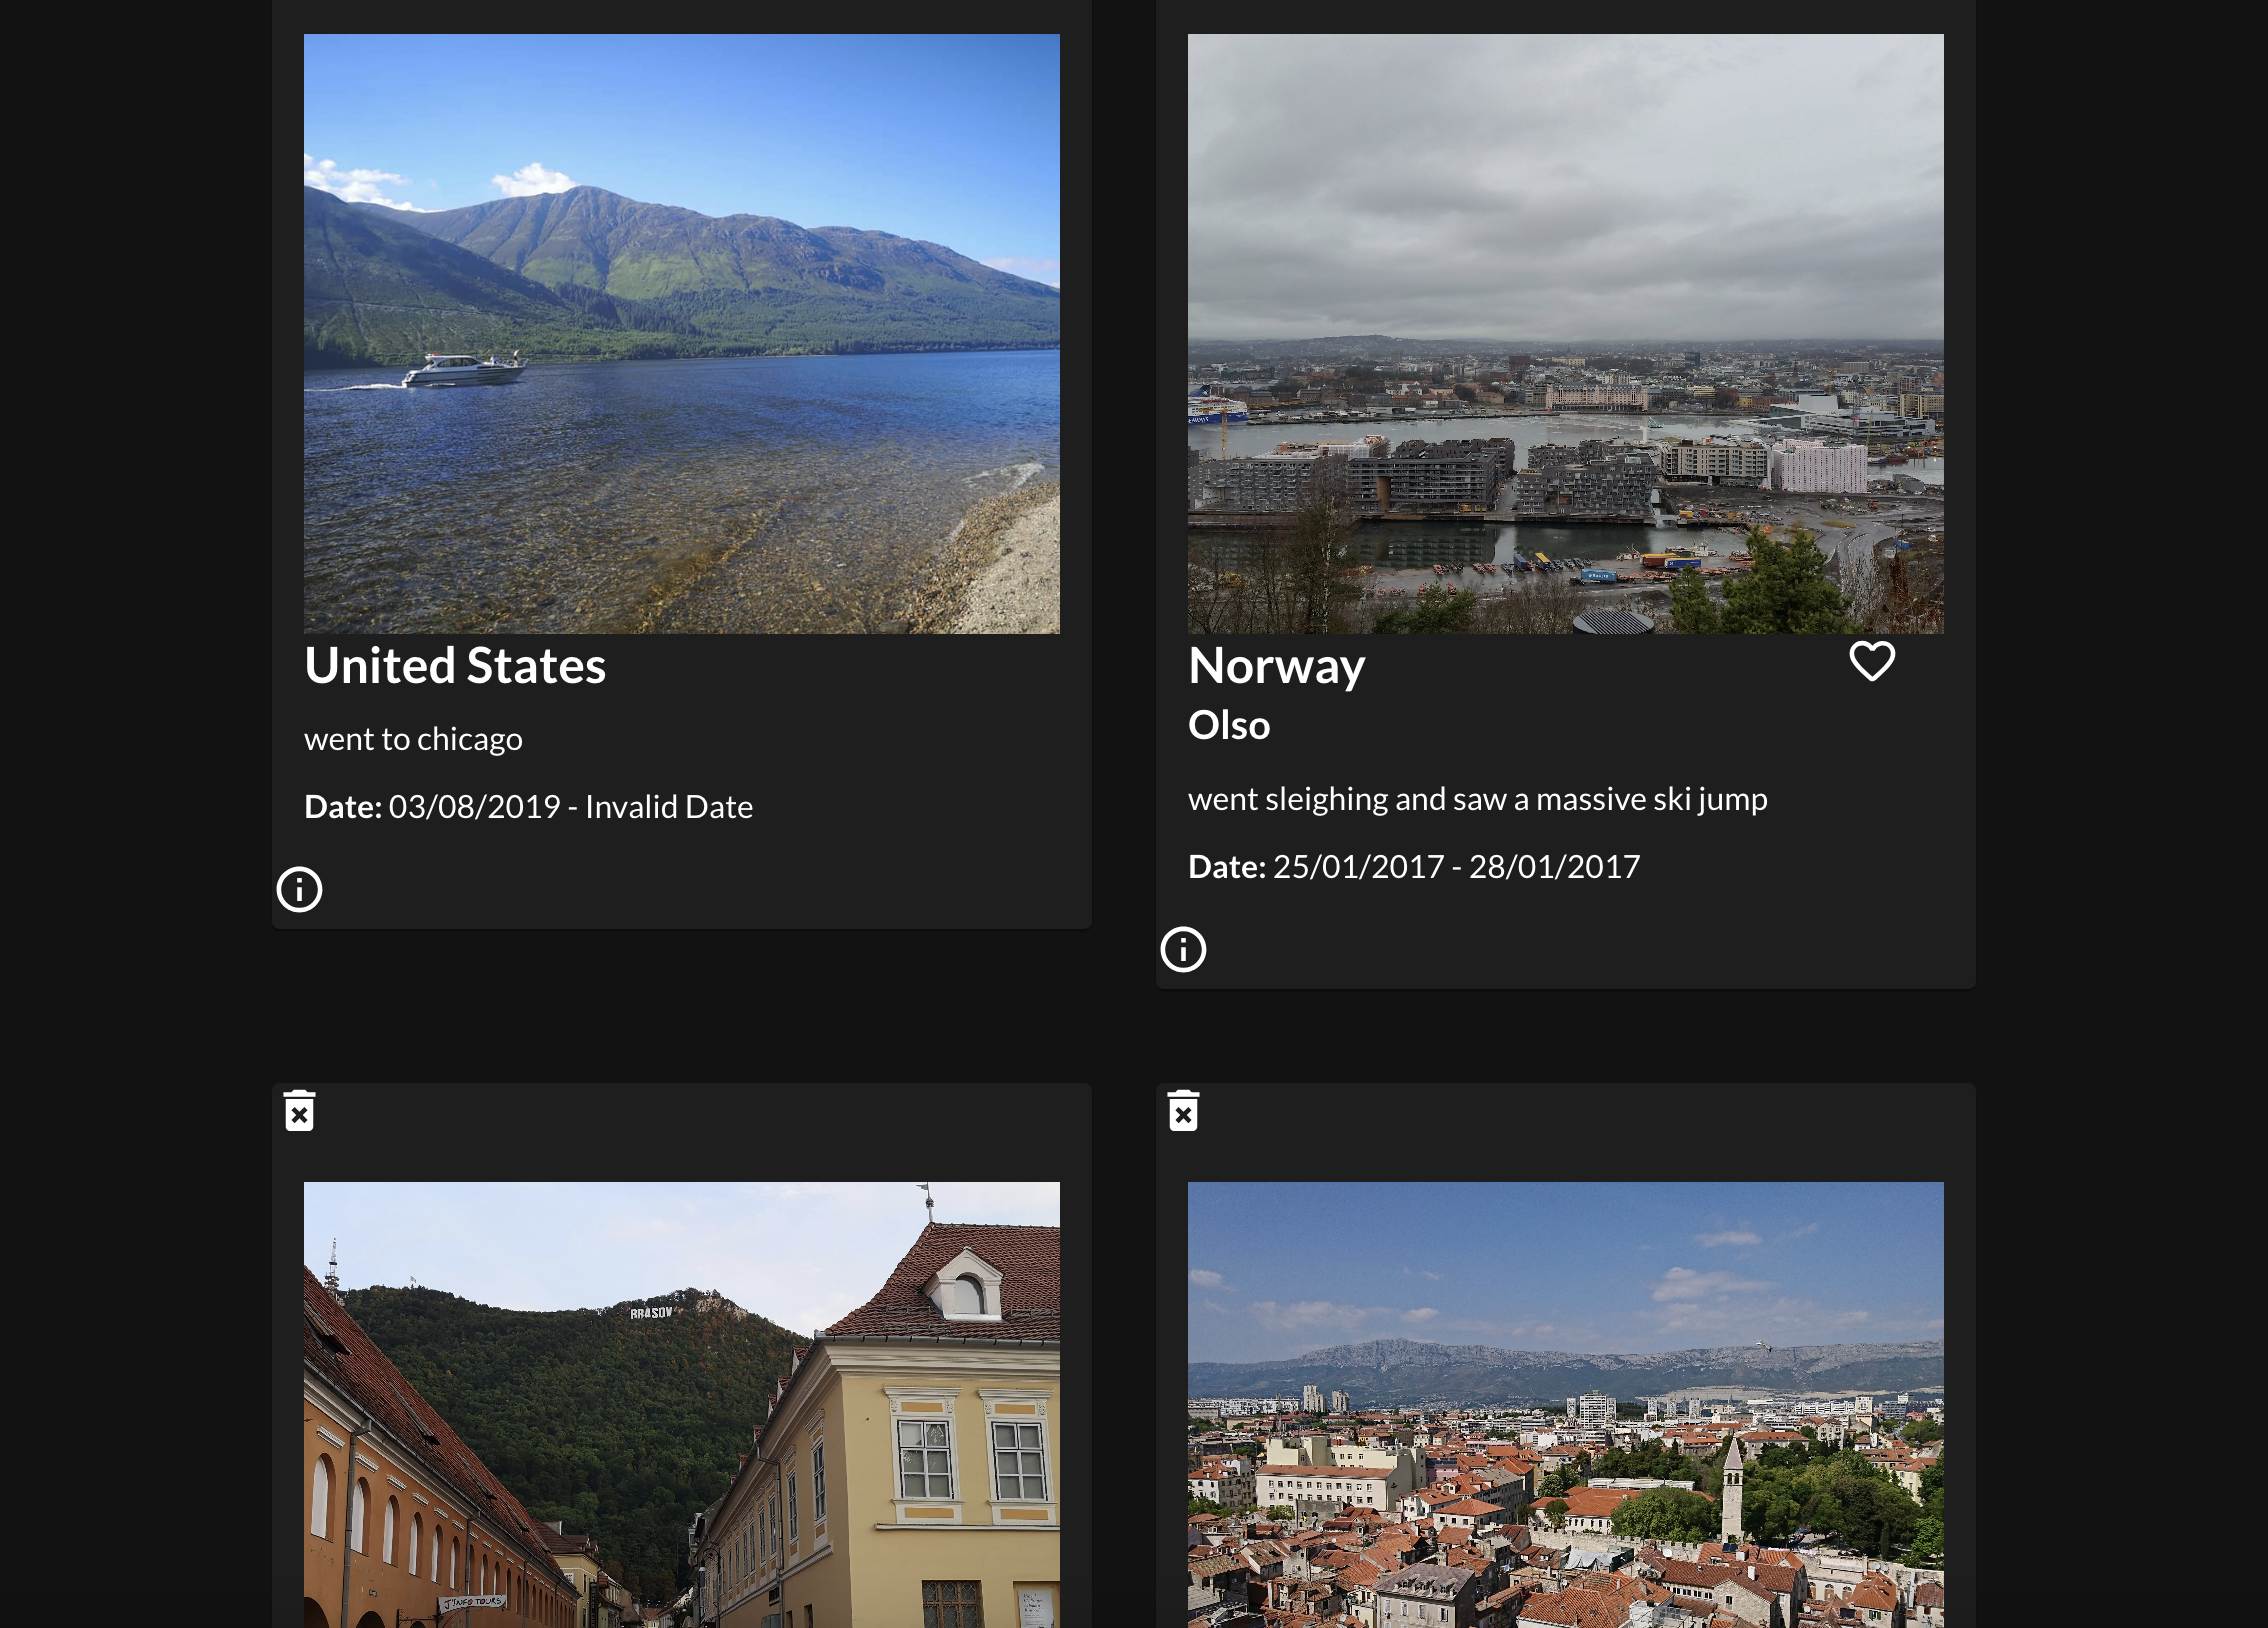Screen dimensions: 2268x1628
Task: Open info icon on Norway card
Action: tap(1183, 949)
